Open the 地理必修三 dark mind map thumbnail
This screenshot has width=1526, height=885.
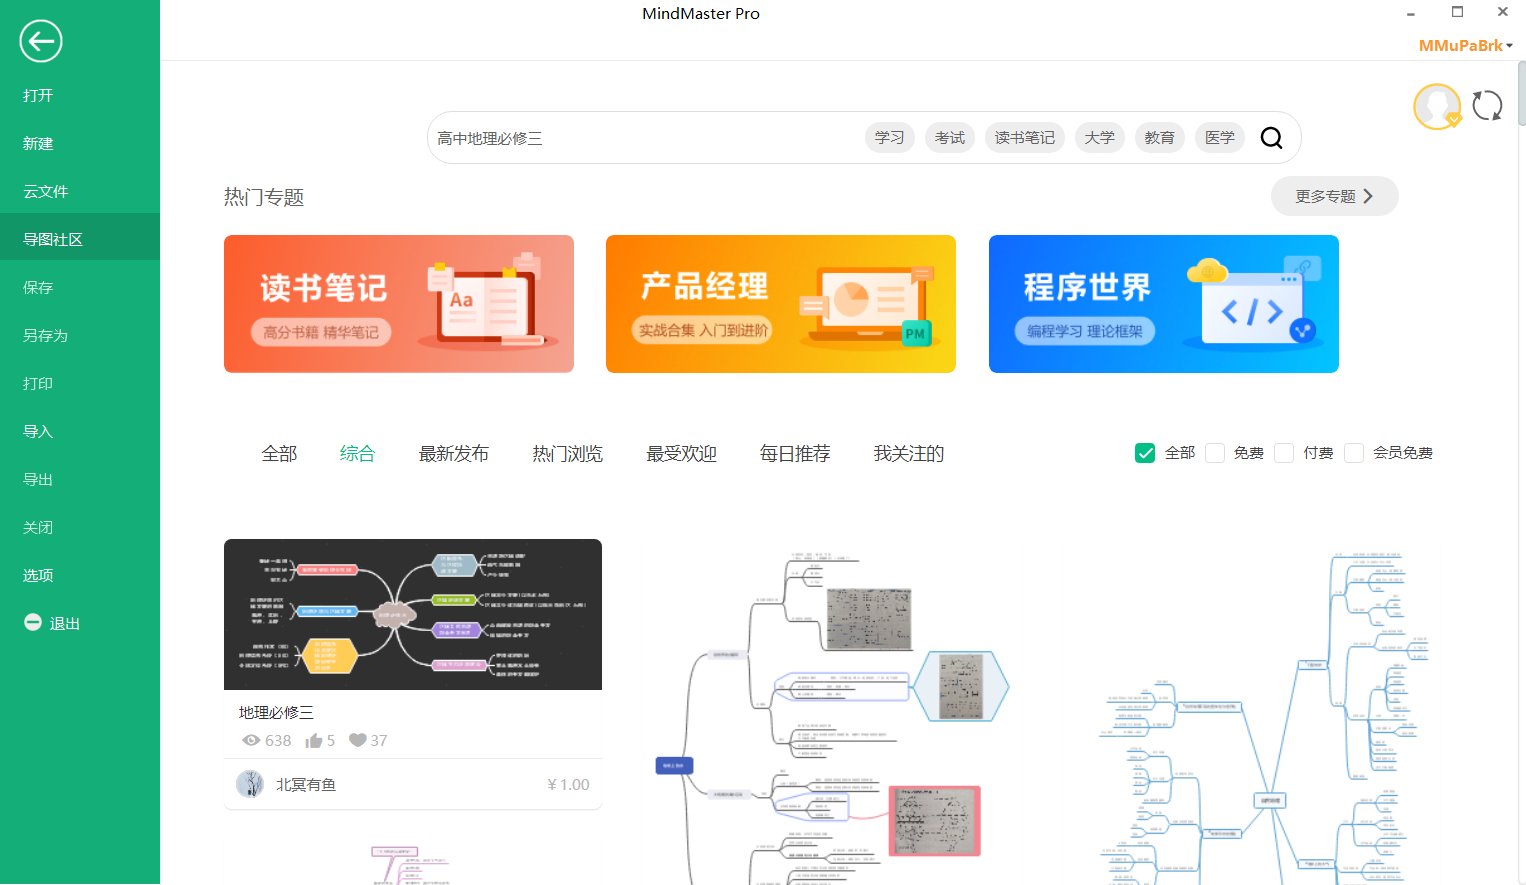pyautogui.click(x=413, y=614)
